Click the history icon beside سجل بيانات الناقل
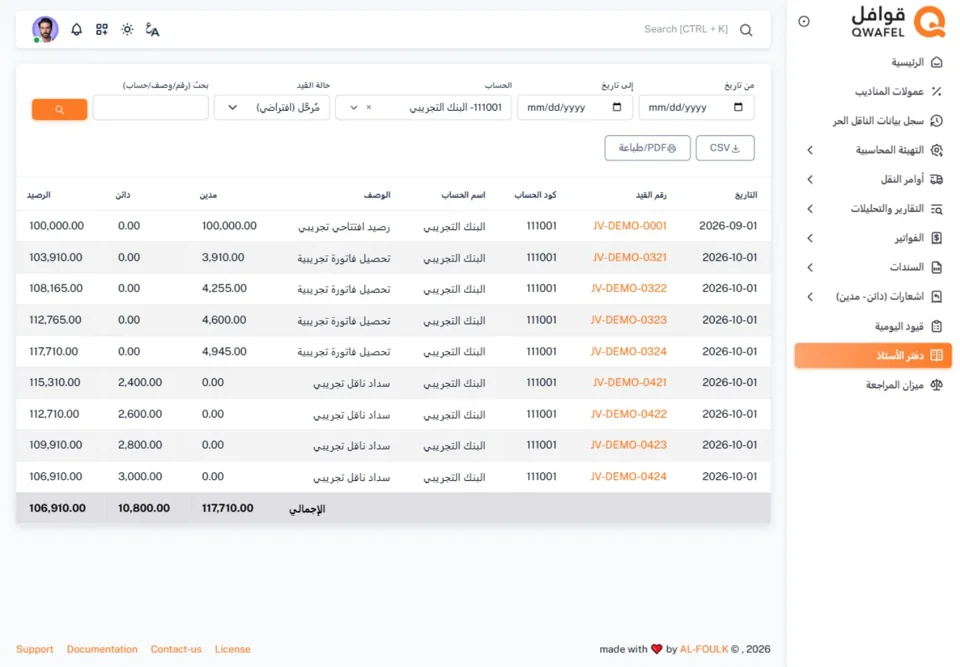 937,121
